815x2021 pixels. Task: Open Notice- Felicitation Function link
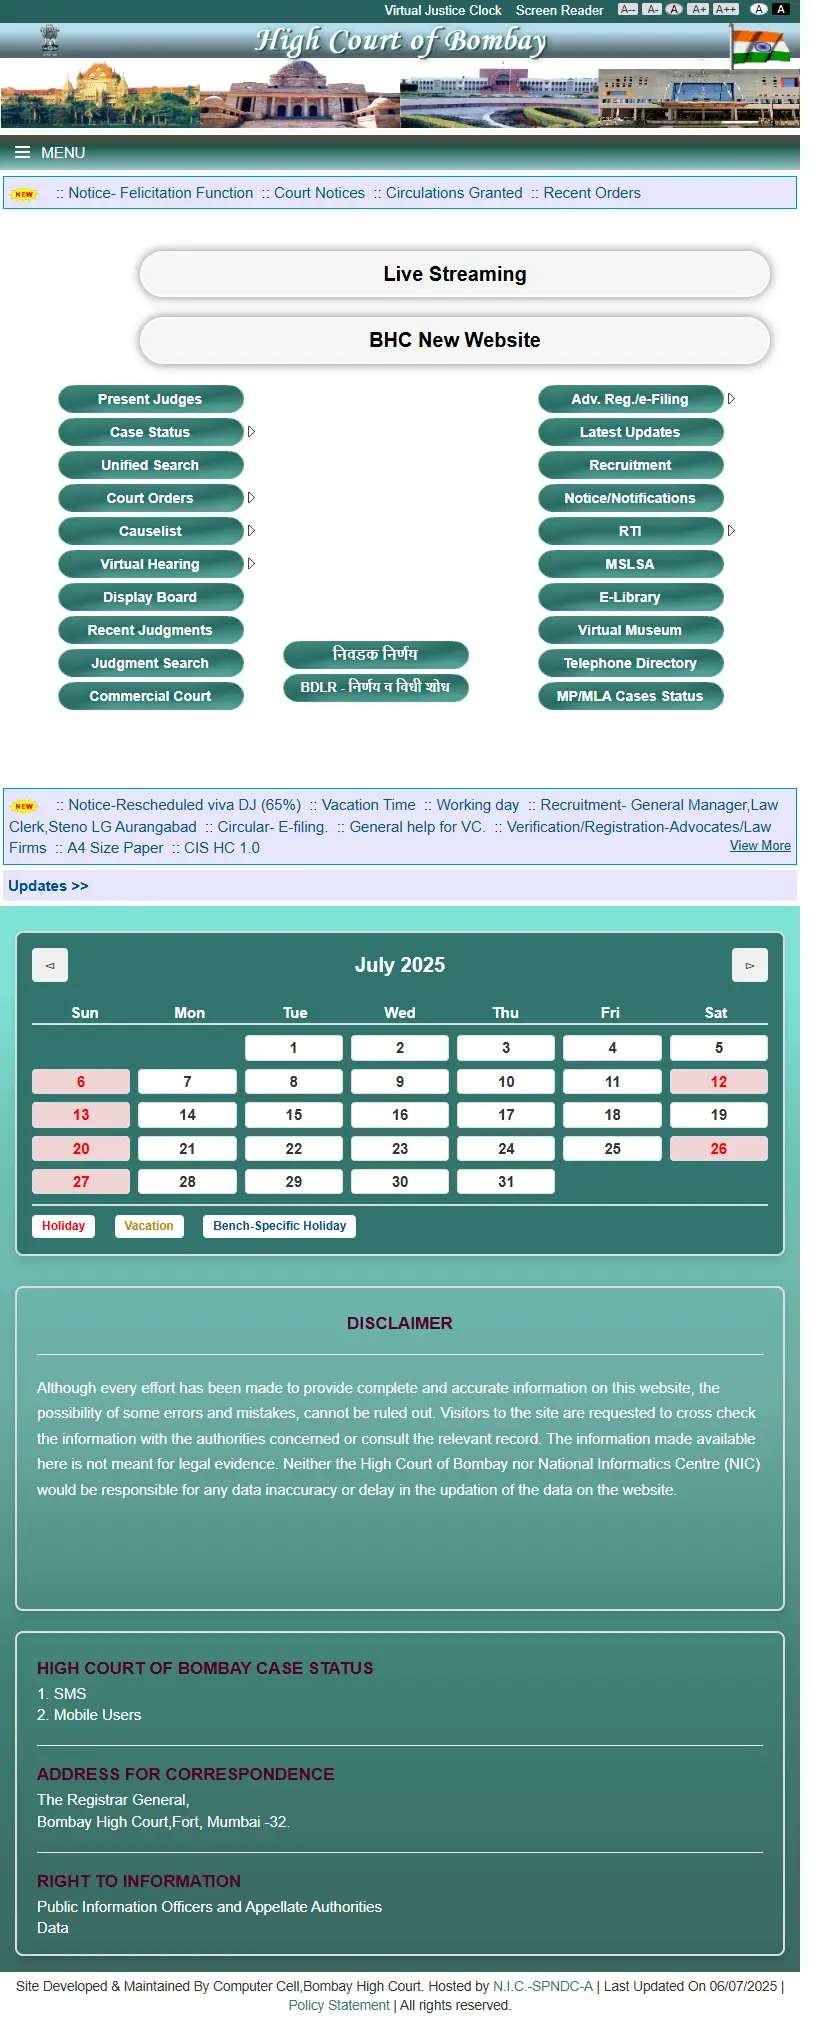point(161,193)
